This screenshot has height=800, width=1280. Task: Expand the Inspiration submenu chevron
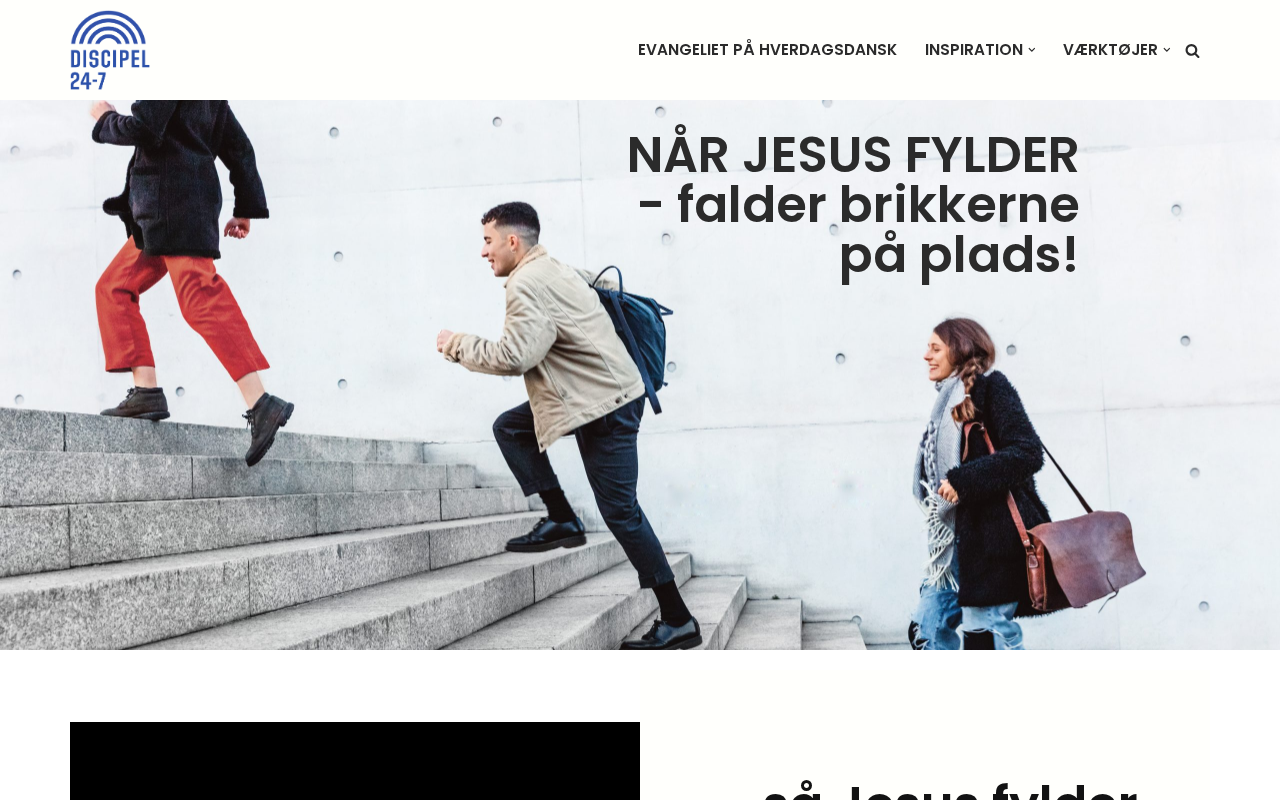click(x=1032, y=50)
